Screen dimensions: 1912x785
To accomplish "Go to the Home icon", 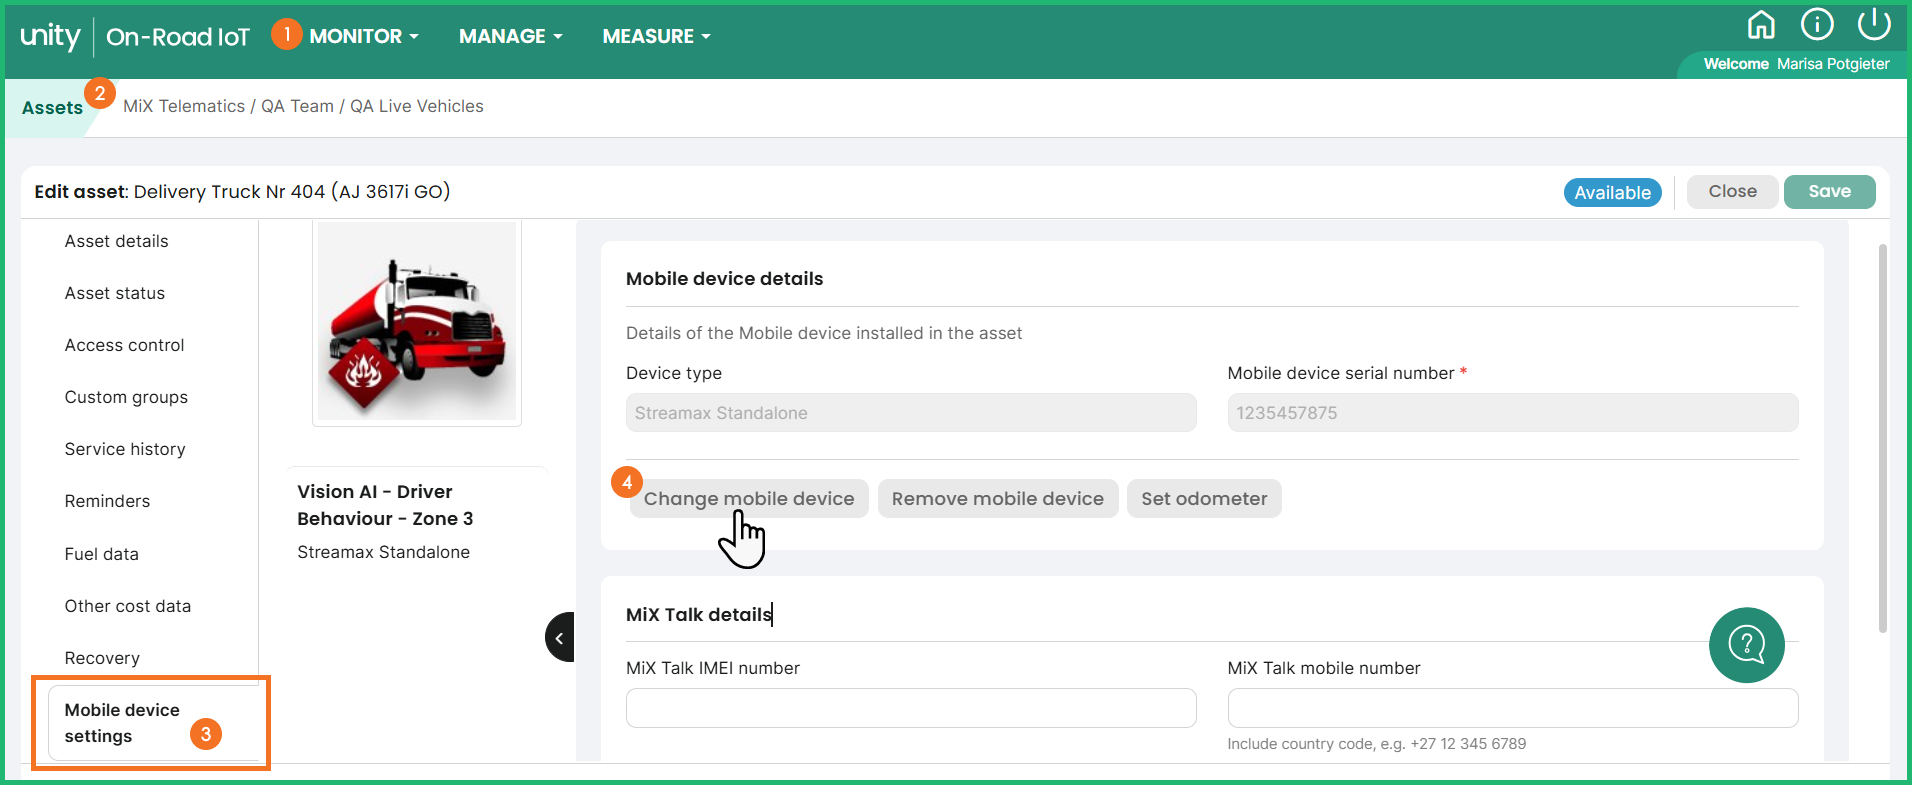I will click(1761, 24).
